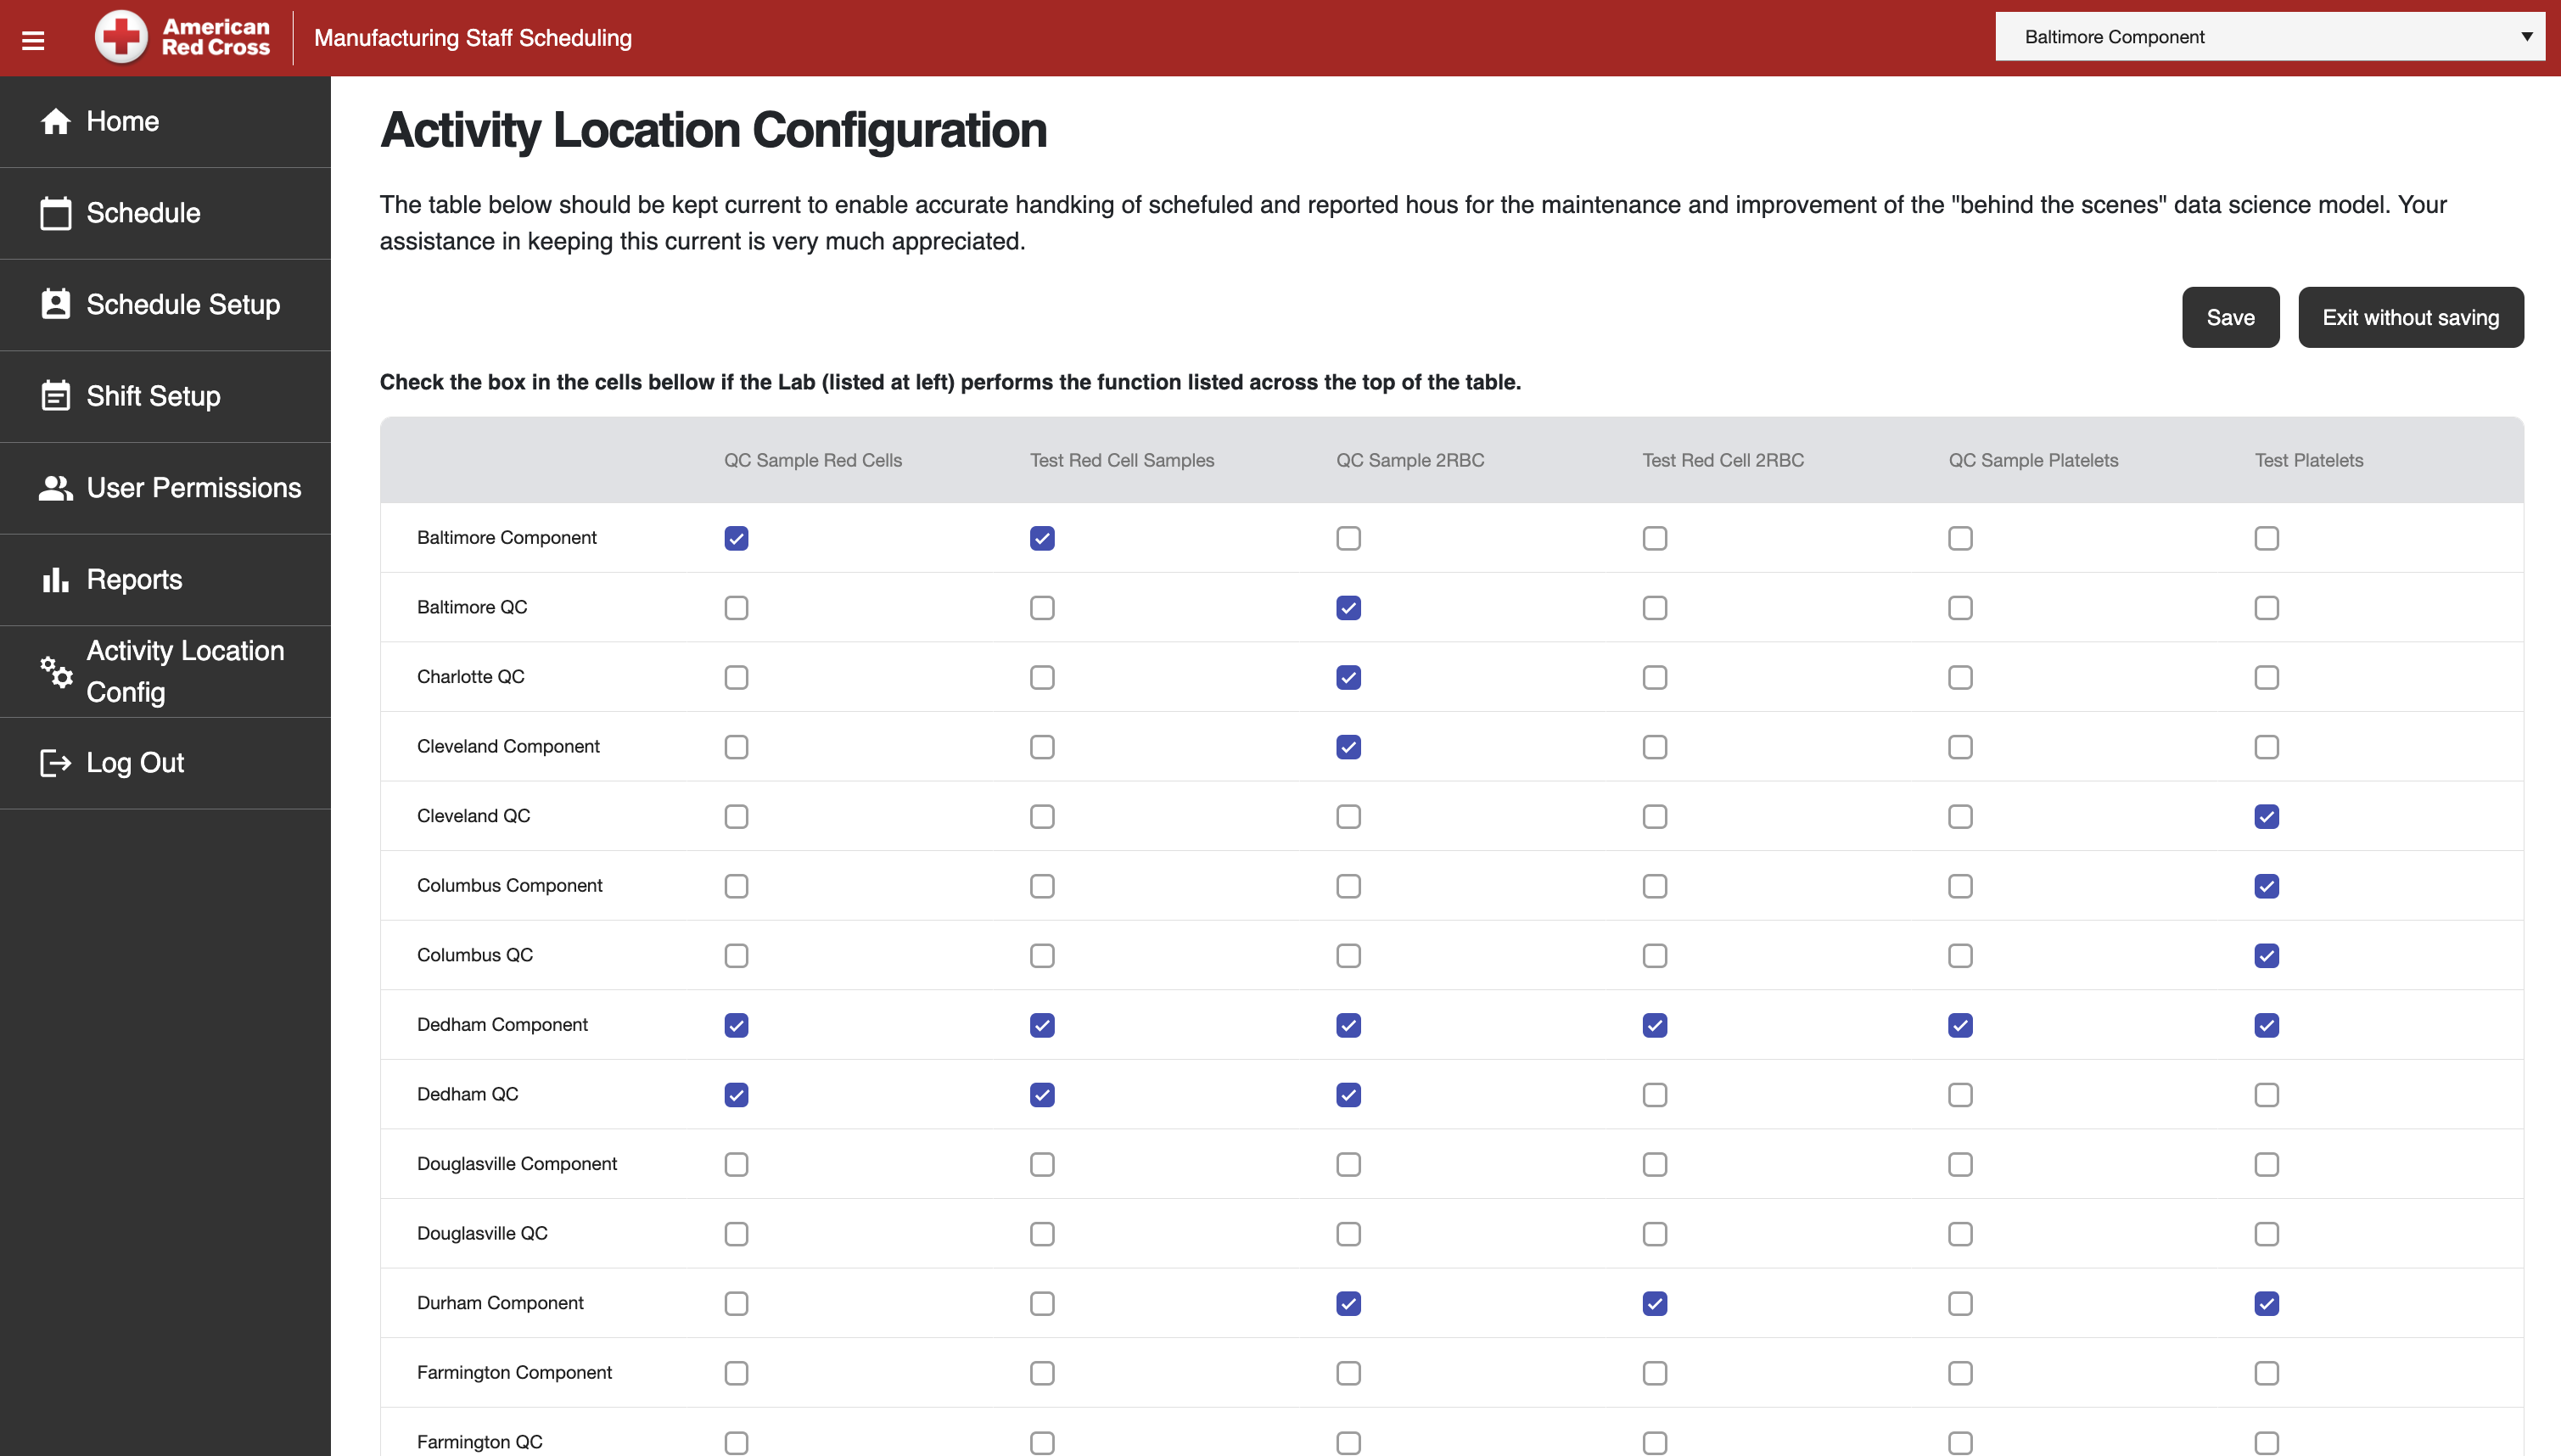Uncheck Dedham QC Test Red Cell Samples
Screen dimensions: 2561x1456
tap(1042, 1095)
